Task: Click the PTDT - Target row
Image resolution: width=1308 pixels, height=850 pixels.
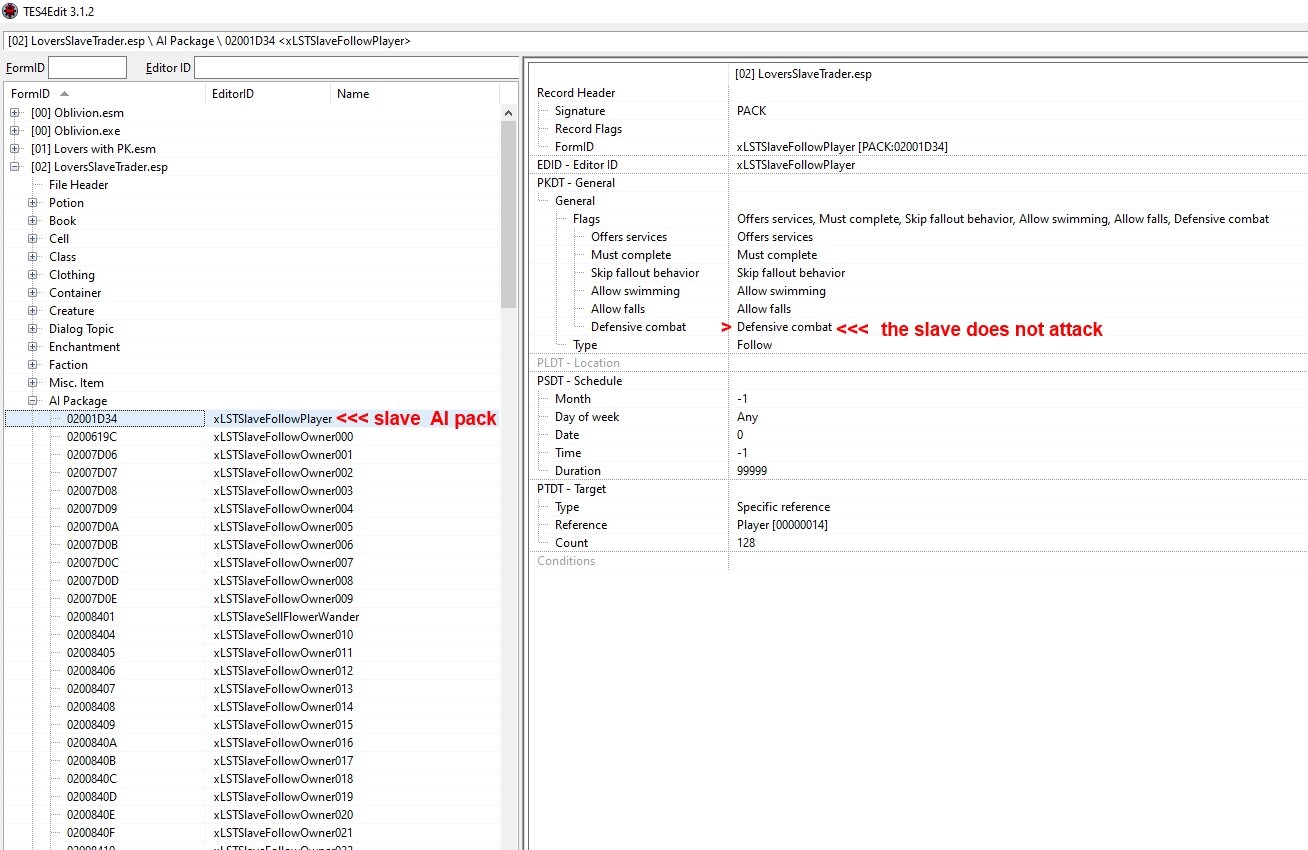Action: tap(918, 489)
